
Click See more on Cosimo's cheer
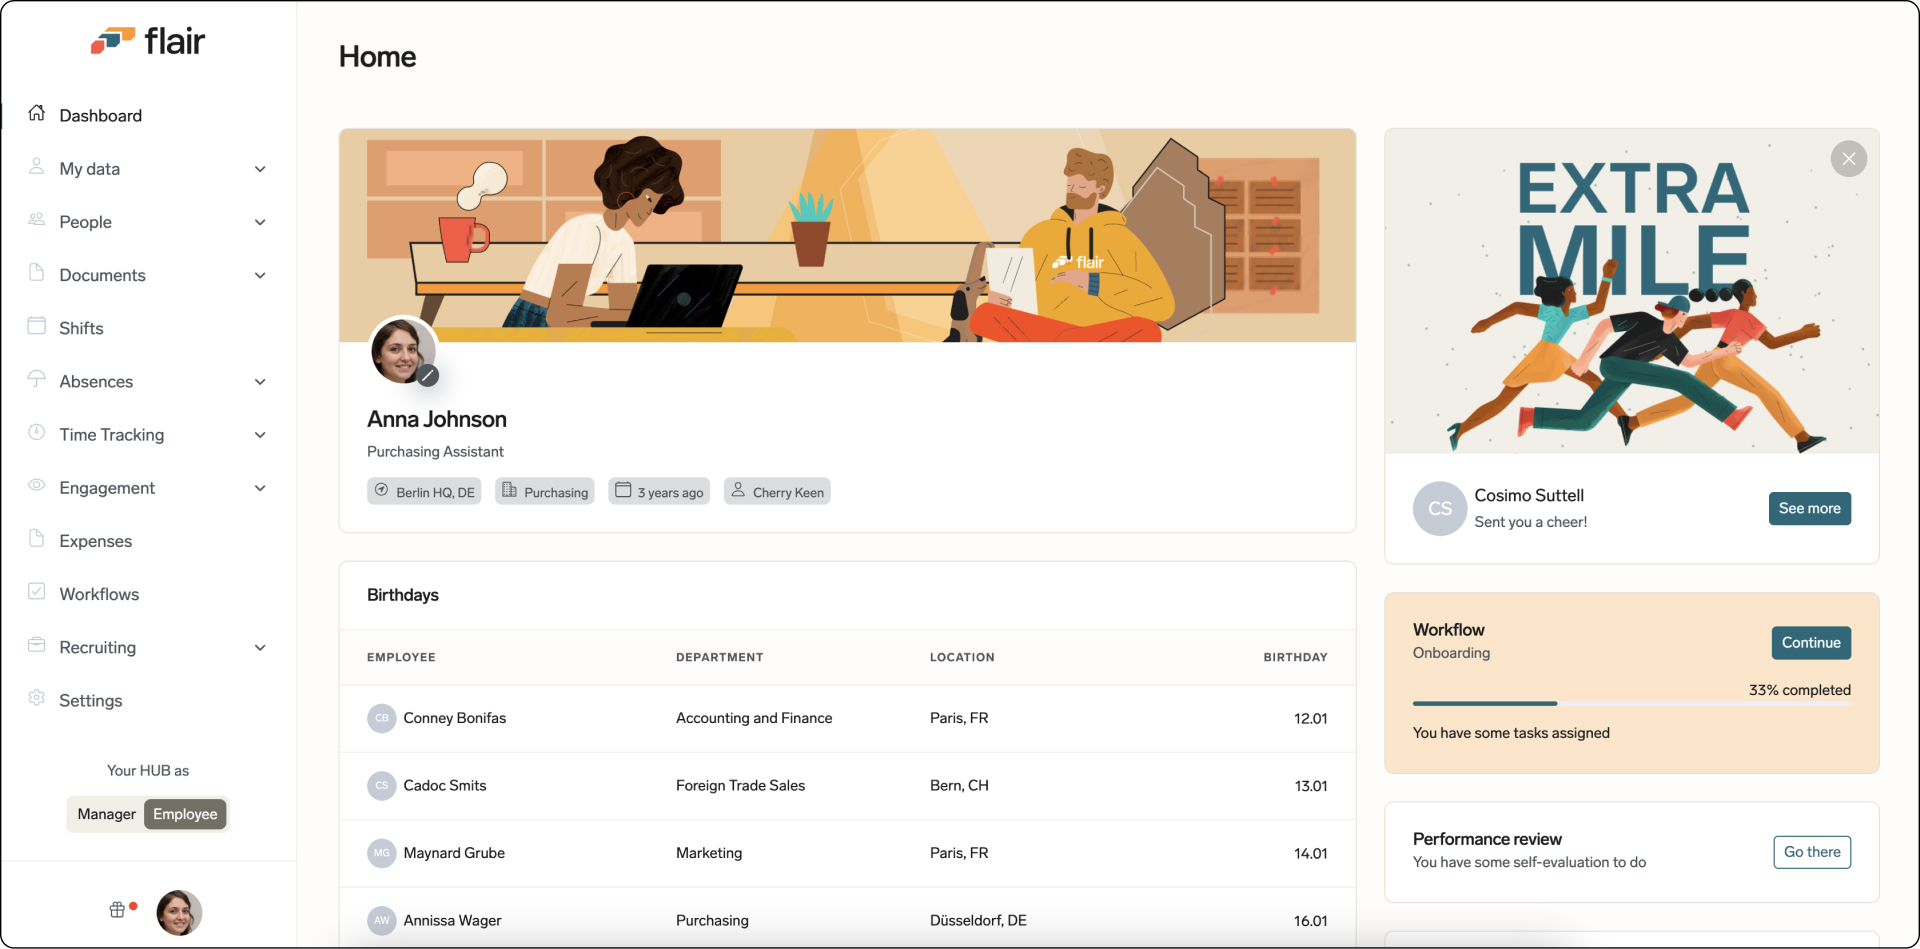click(x=1809, y=508)
